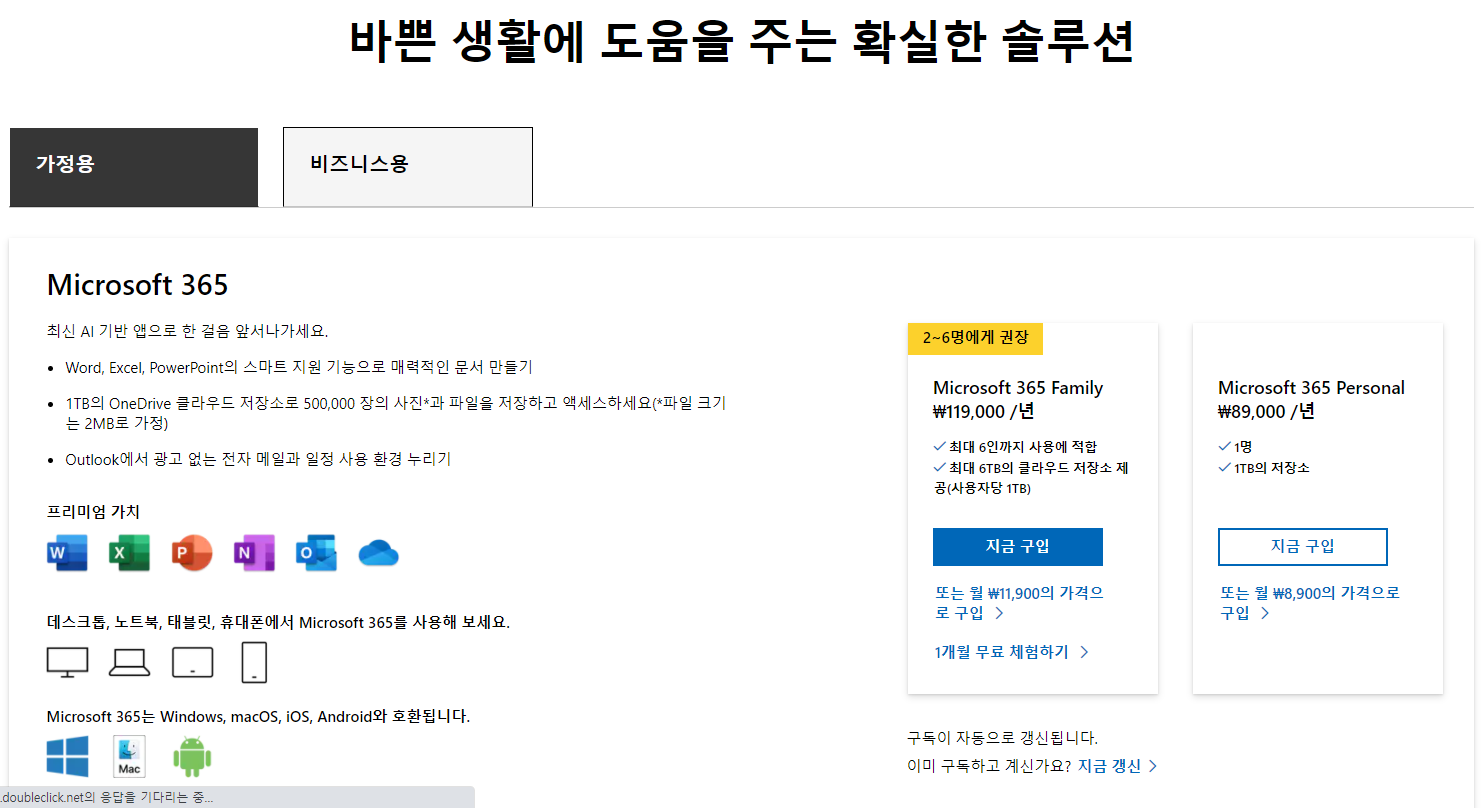Click 지금 구입 for Microsoft 365 Personal

pyautogui.click(x=1303, y=547)
